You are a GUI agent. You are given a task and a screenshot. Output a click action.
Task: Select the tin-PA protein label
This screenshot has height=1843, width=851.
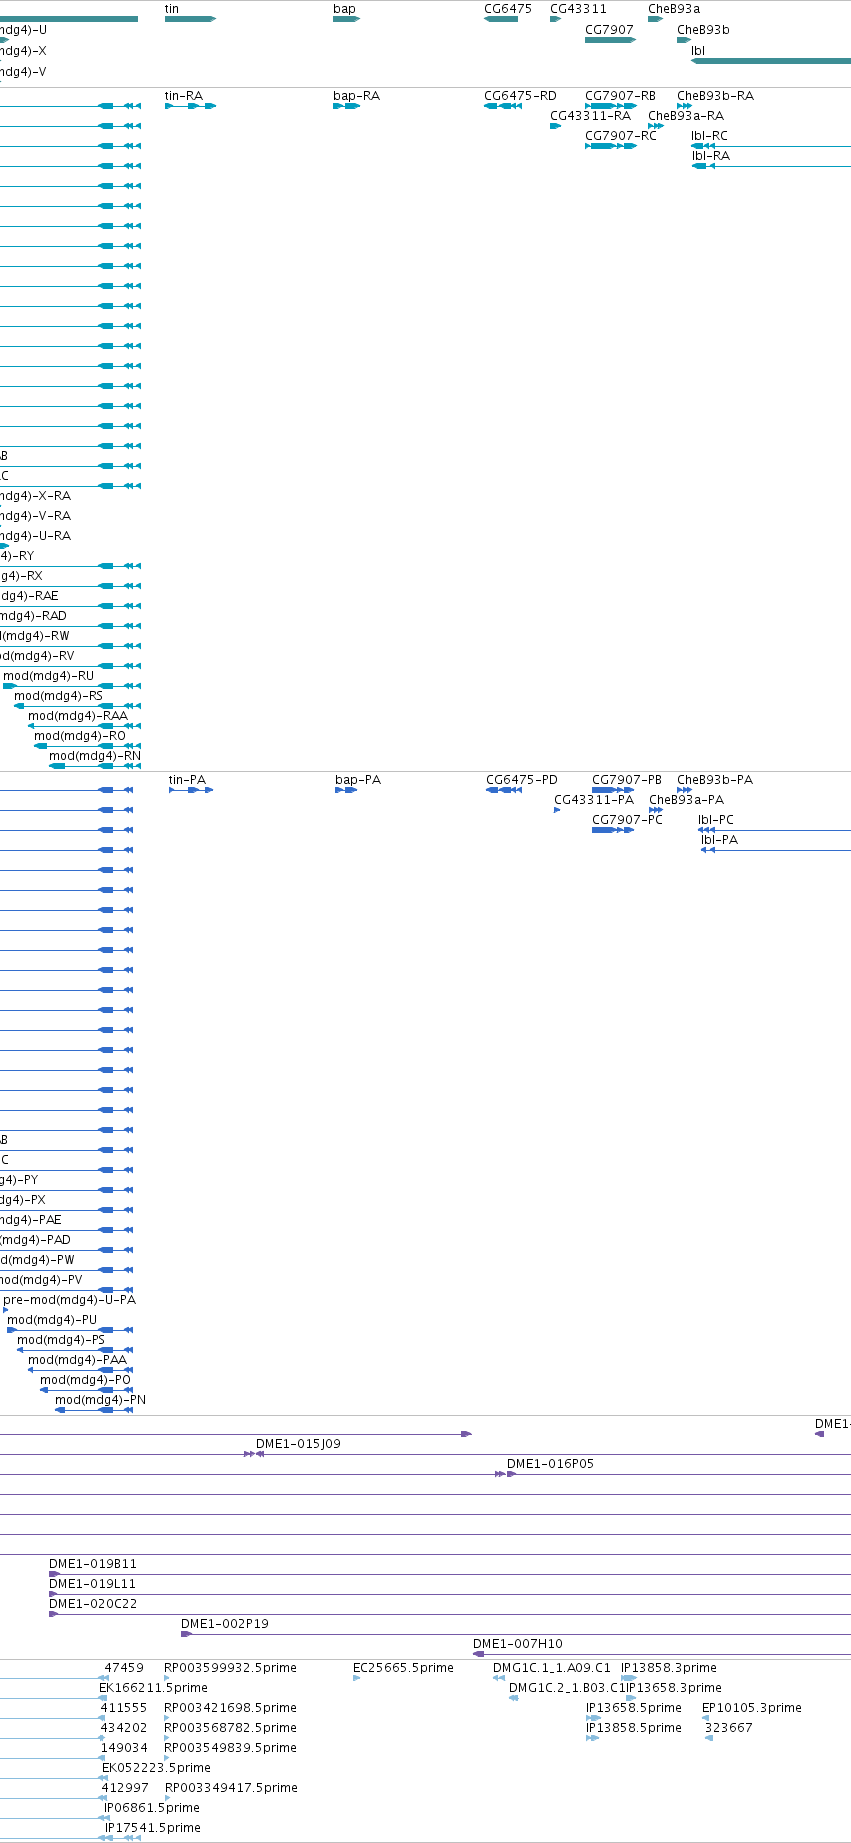pos(187,780)
